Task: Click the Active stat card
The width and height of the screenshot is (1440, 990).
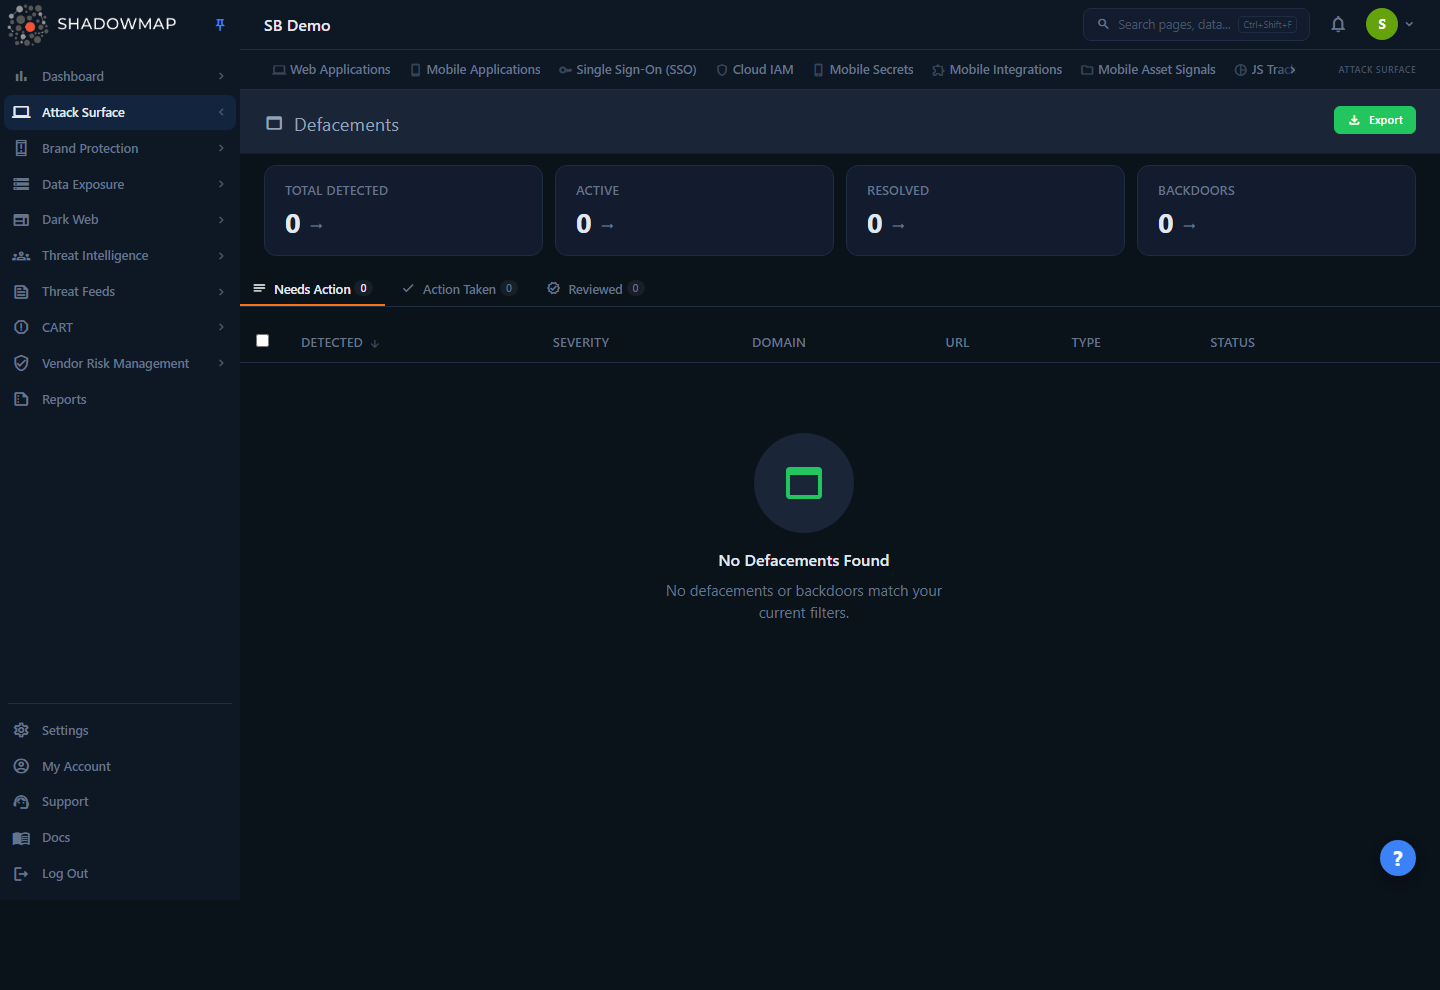Action: pos(694,210)
